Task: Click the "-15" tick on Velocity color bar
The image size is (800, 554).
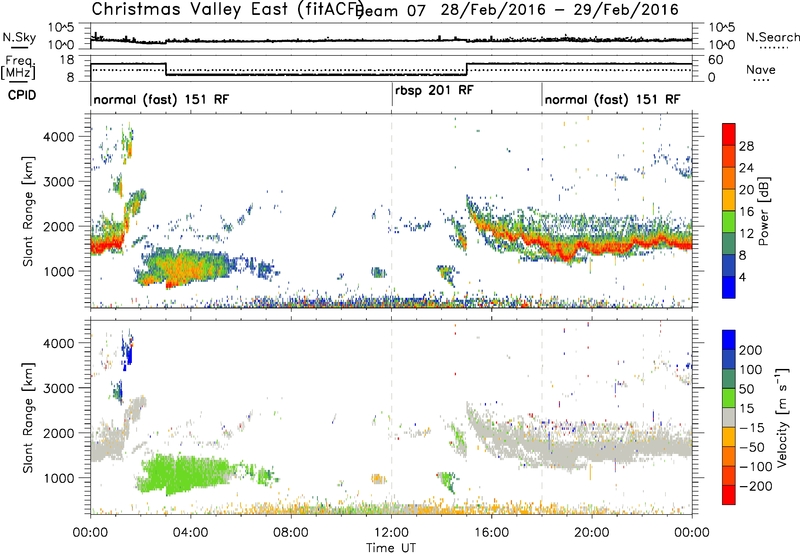Action: 752,428
